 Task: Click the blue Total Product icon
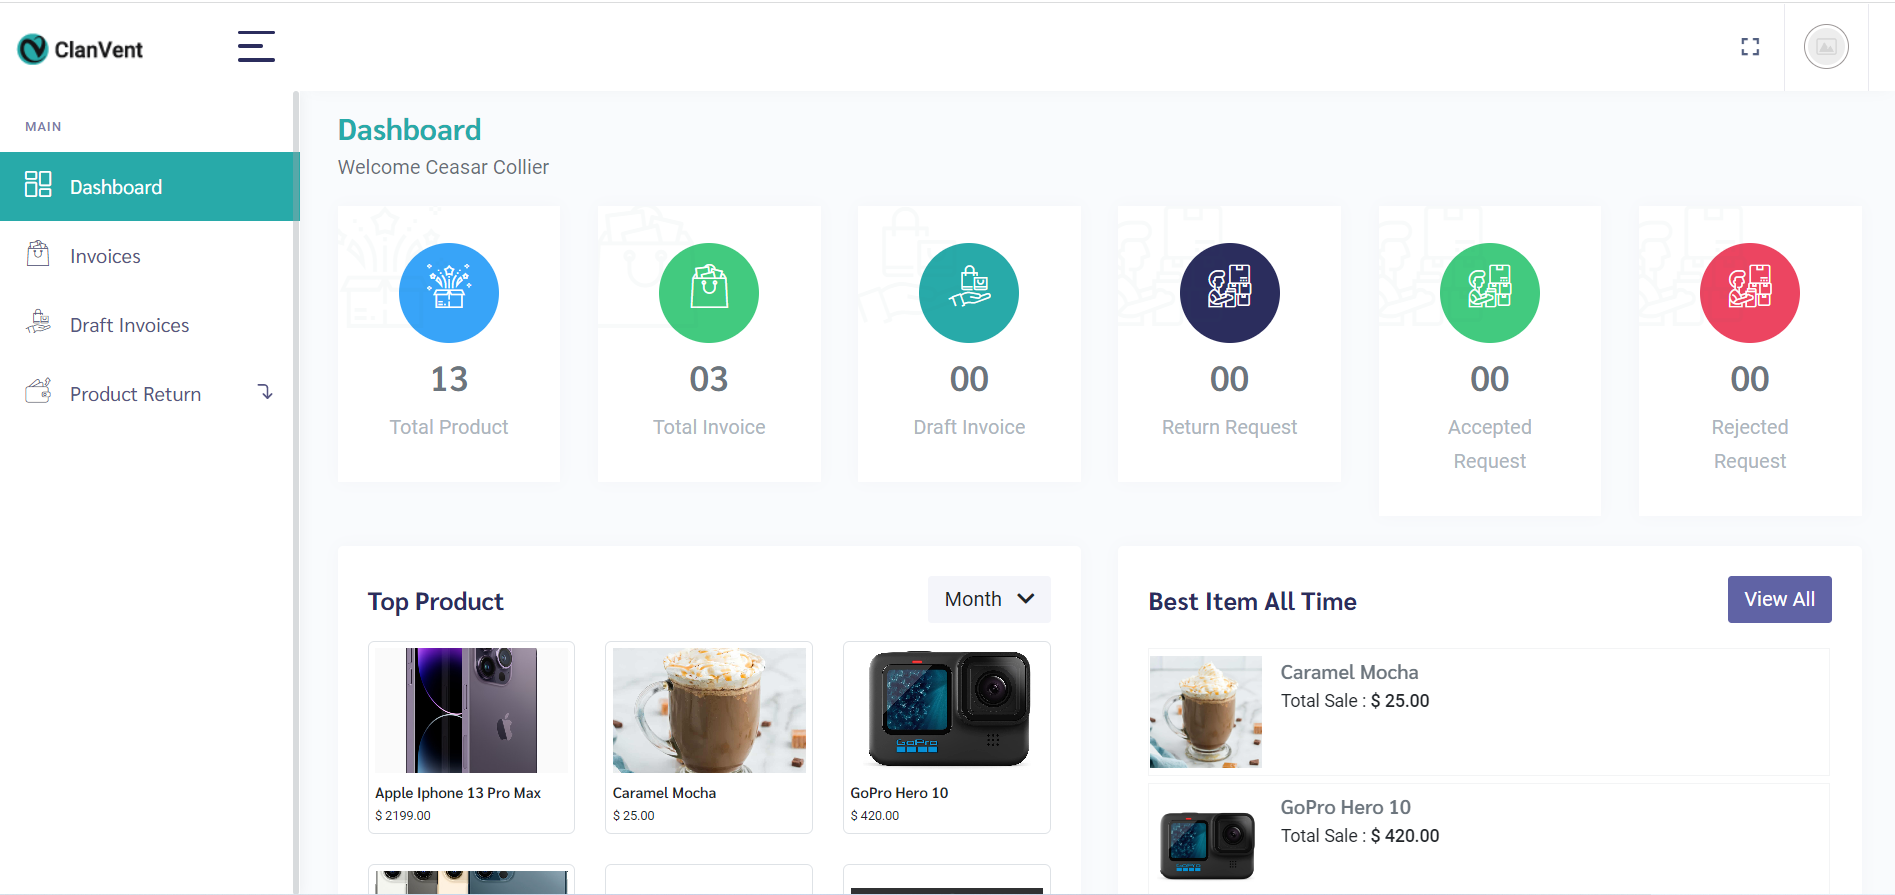tap(449, 293)
